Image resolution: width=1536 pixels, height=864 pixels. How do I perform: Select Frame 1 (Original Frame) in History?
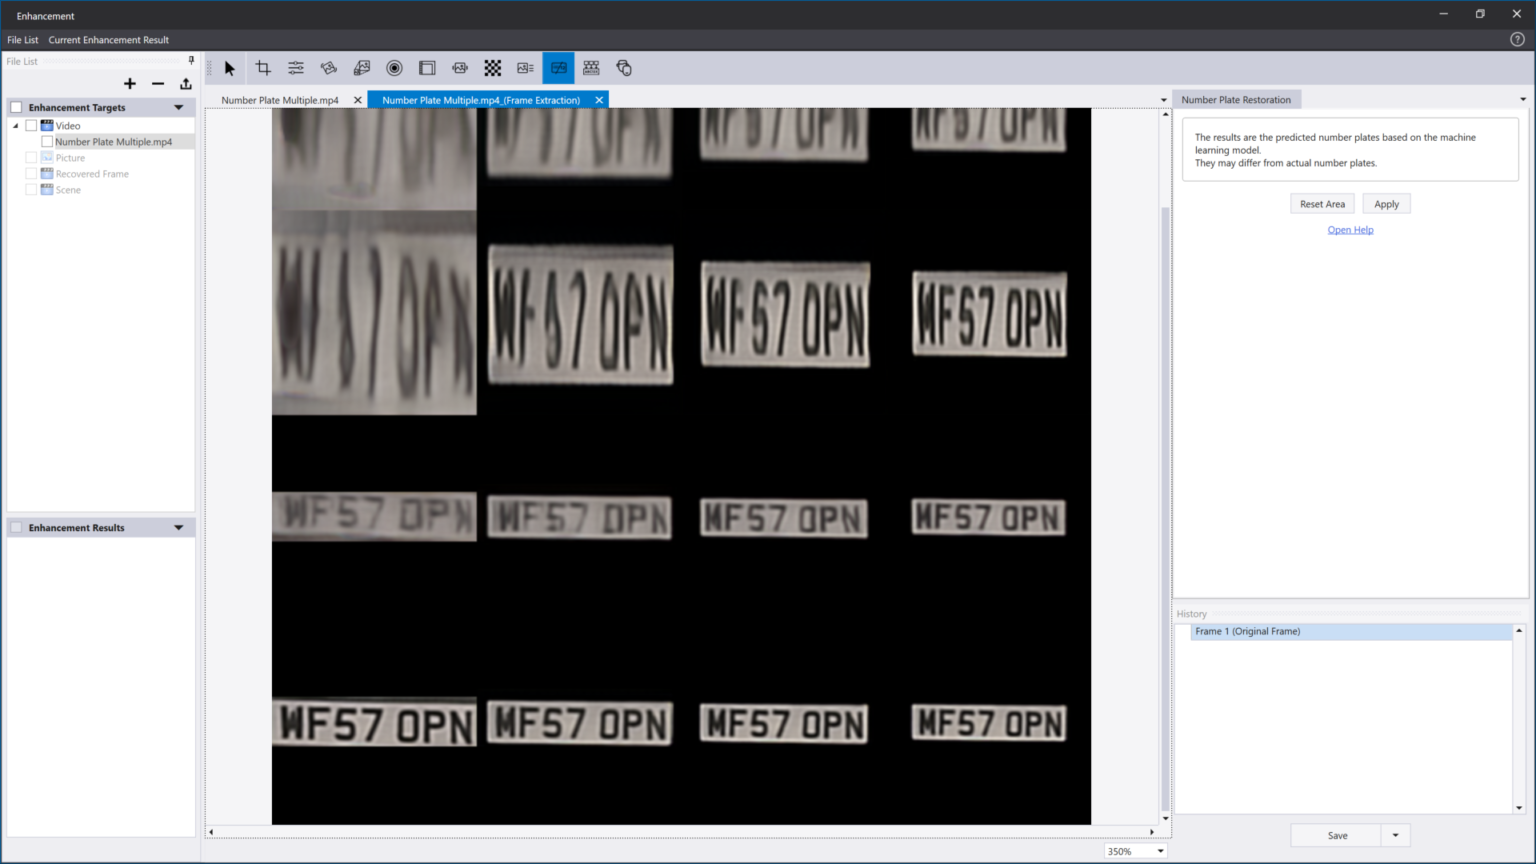point(1247,631)
